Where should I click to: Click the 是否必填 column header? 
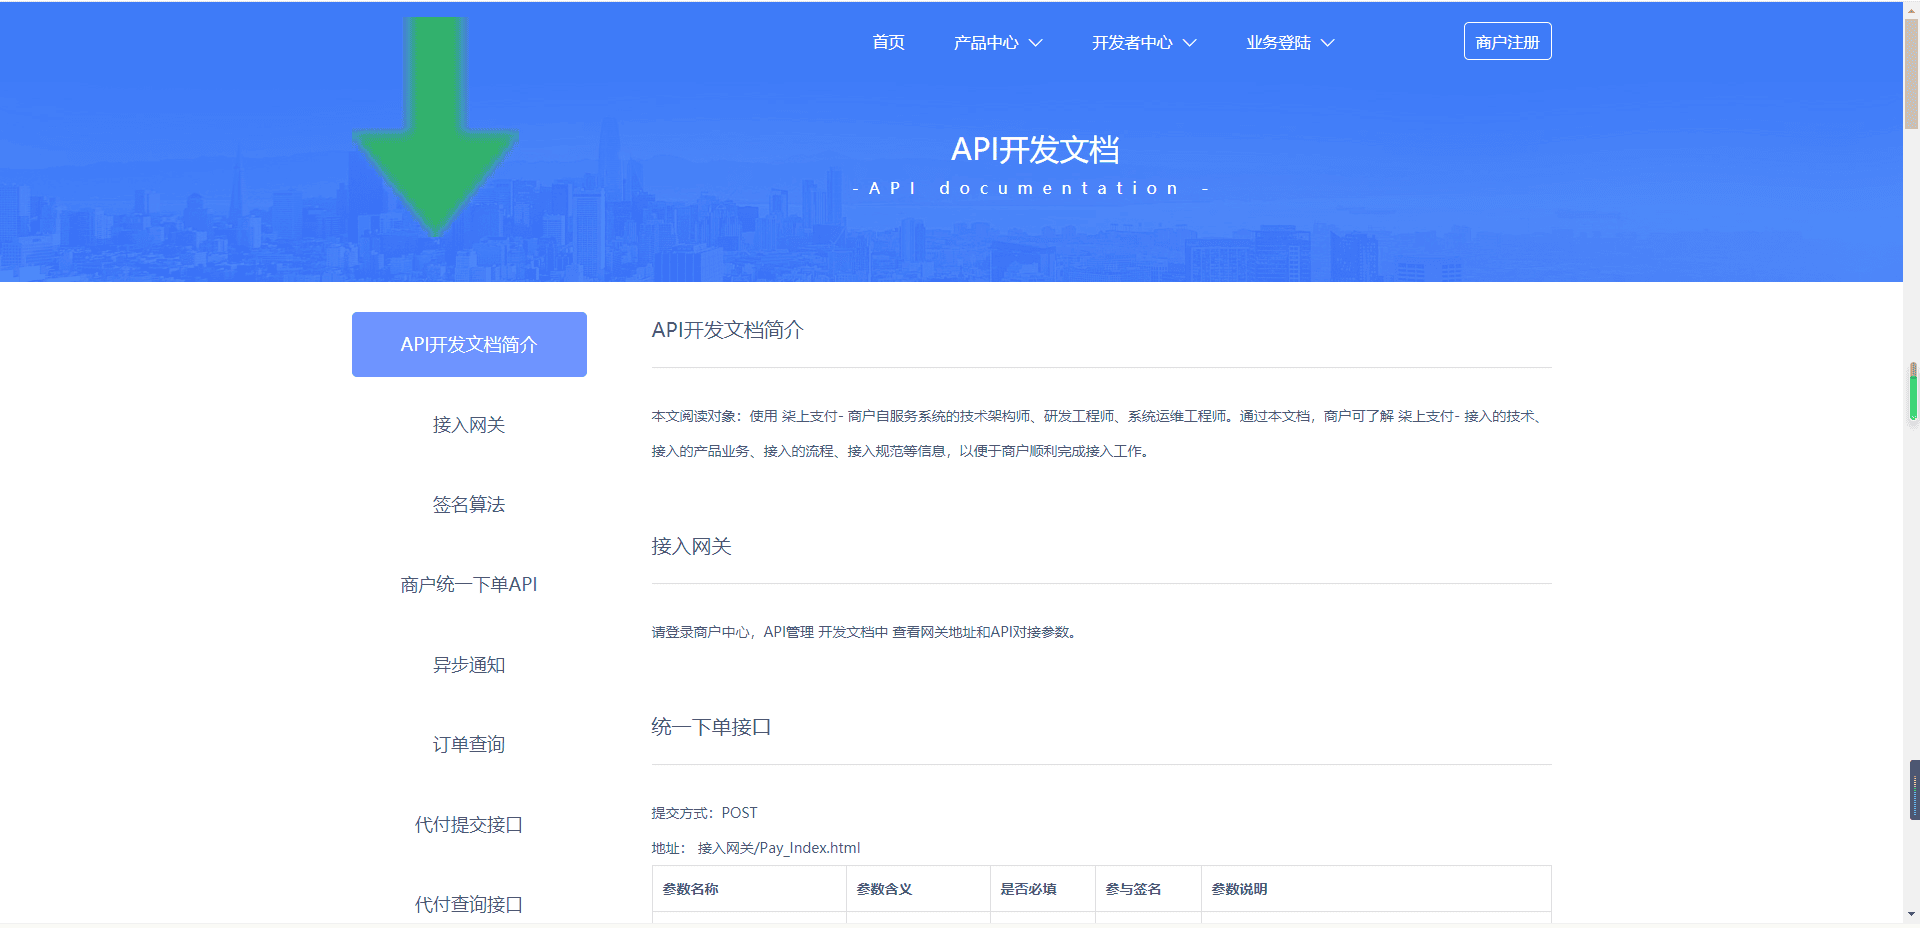(x=1031, y=889)
